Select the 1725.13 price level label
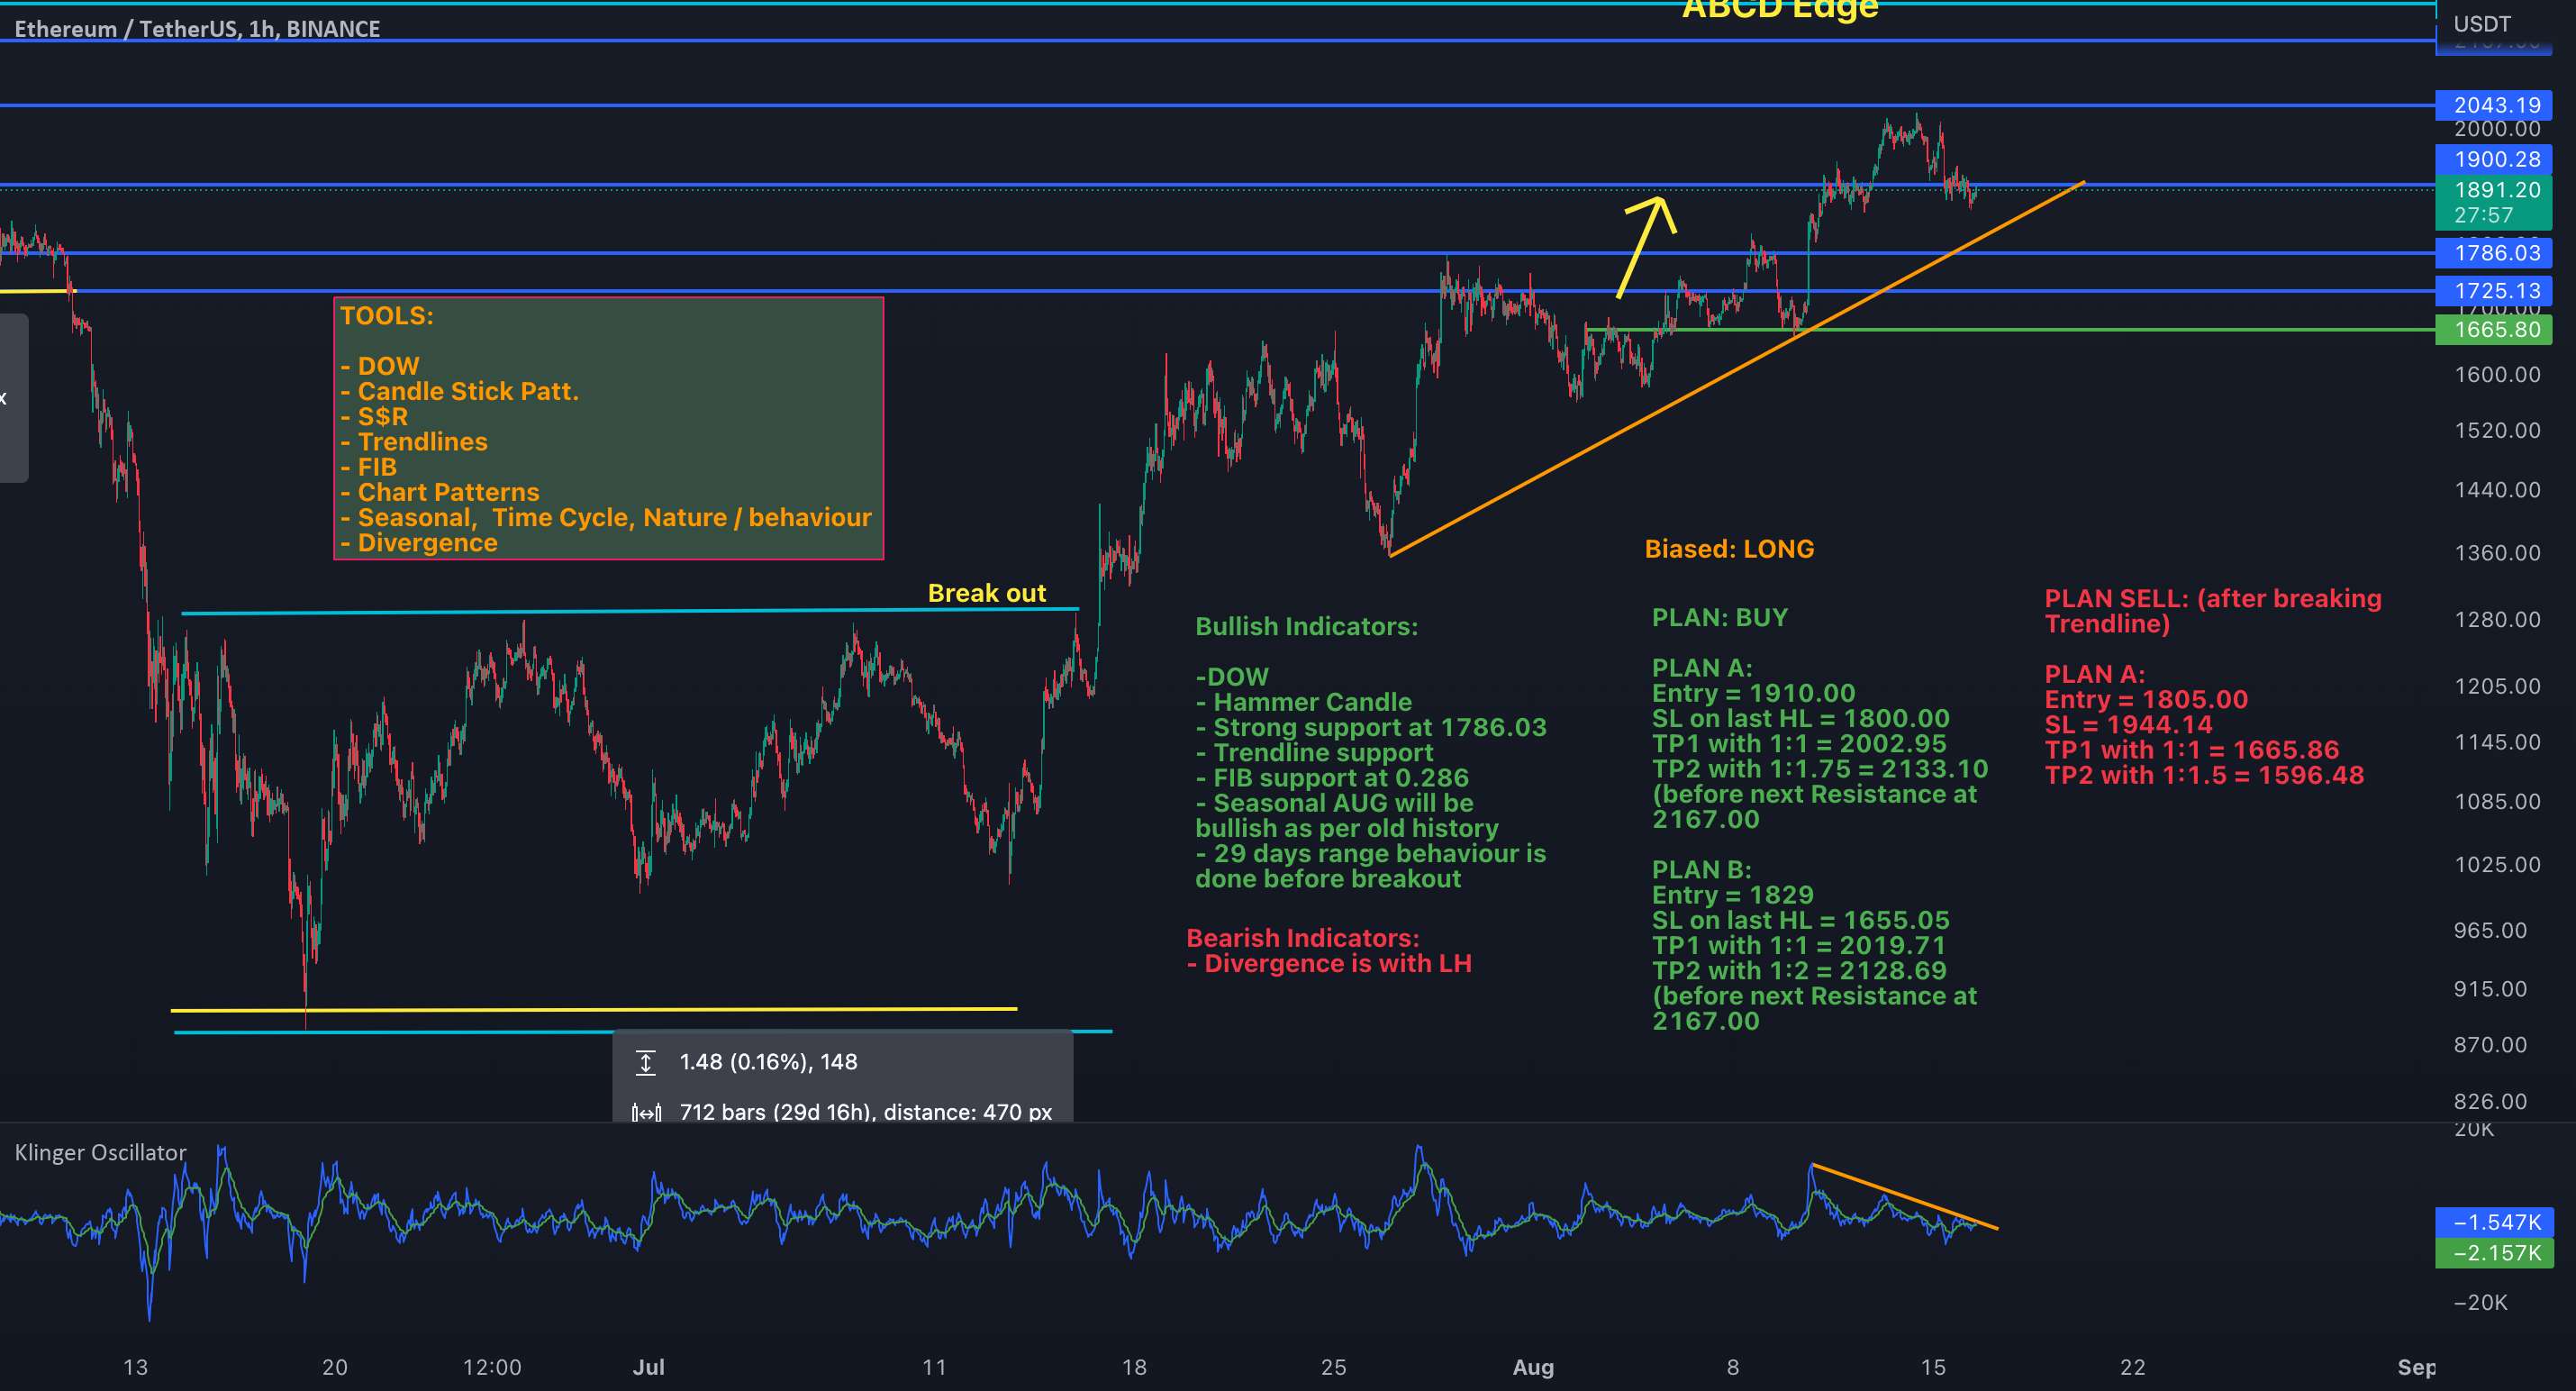 pyautogui.click(x=2494, y=291)
